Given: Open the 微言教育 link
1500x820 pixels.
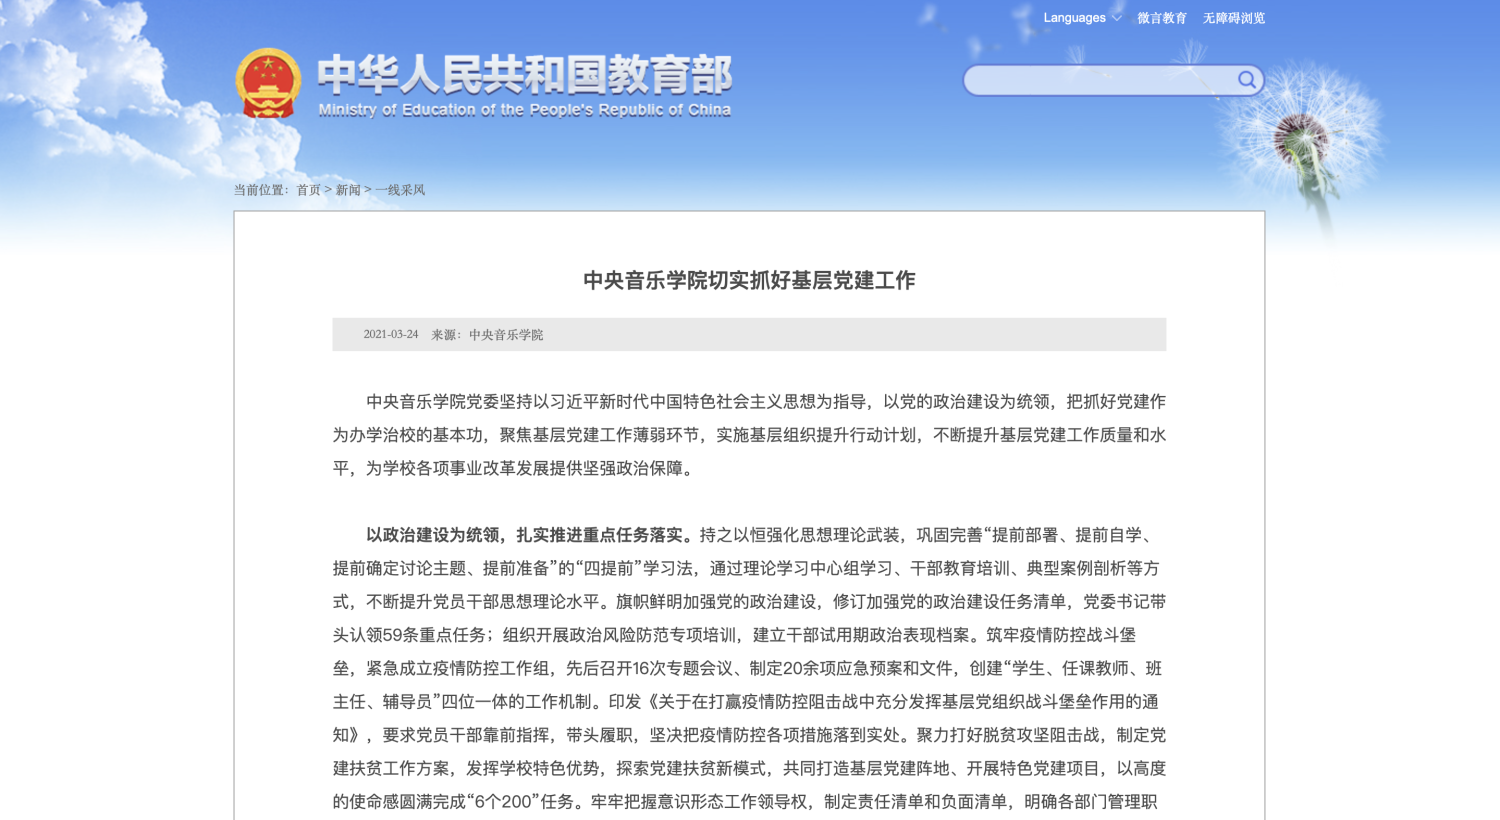Looking at the screenshot, I should tap(1161, 18).
